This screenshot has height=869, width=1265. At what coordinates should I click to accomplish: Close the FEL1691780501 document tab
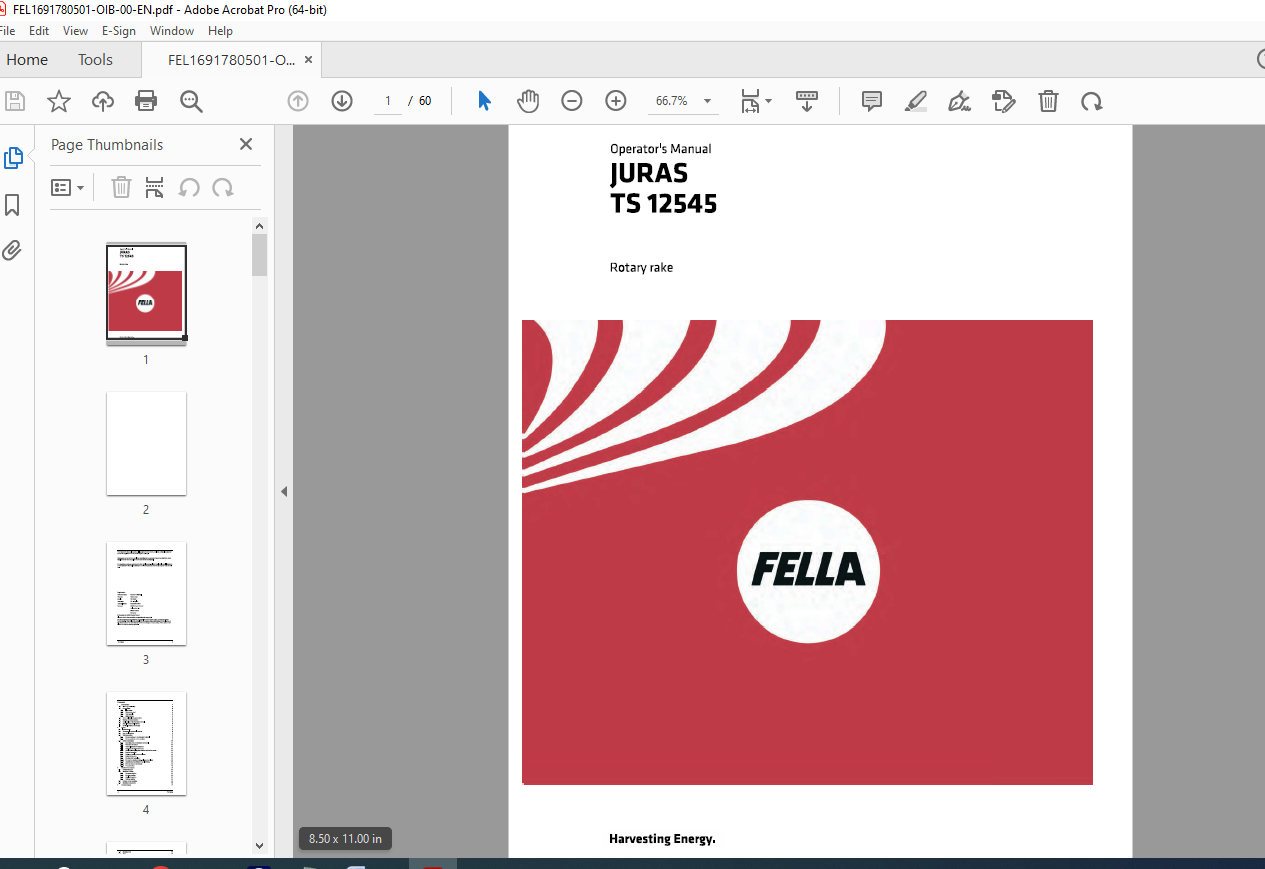[x=309, y=60]
